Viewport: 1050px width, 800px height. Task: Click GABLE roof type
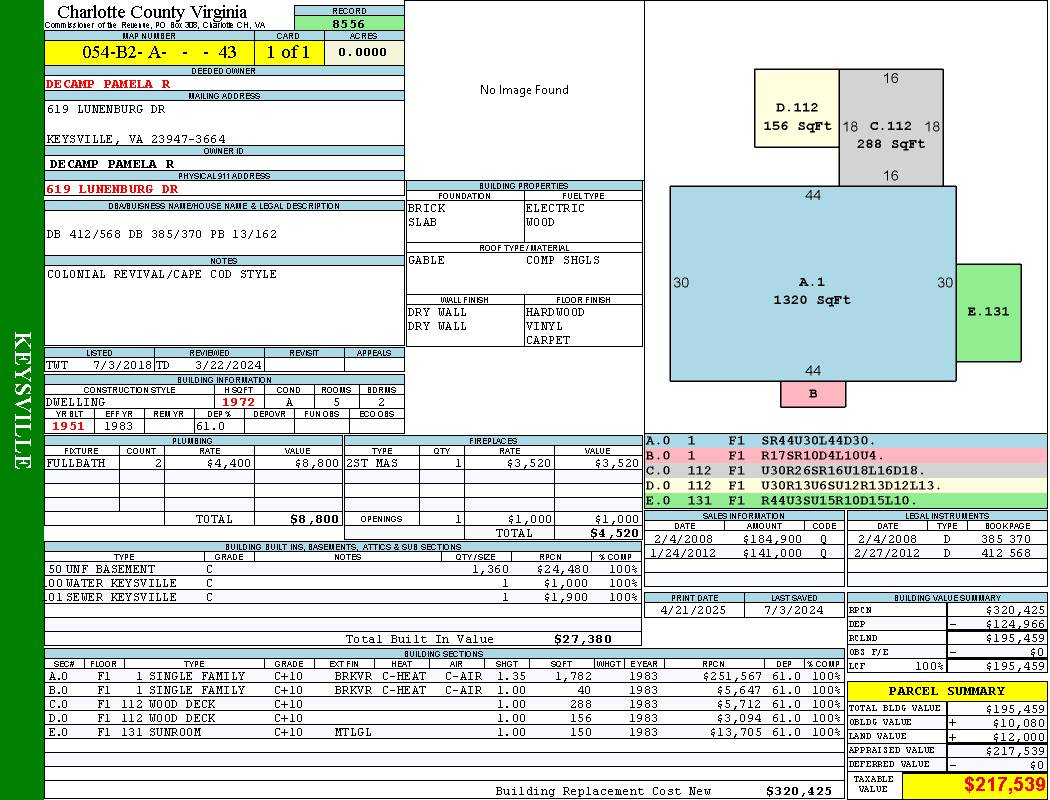pyautogui.click(x=426, y=260)
